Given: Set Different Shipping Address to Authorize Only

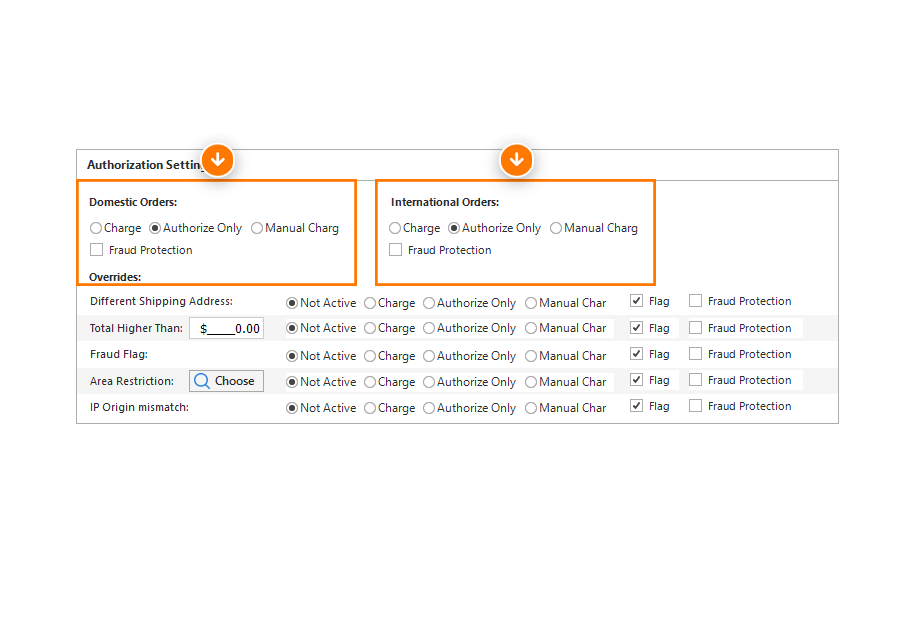Looking at the screenshot, I should coord(429,303).
